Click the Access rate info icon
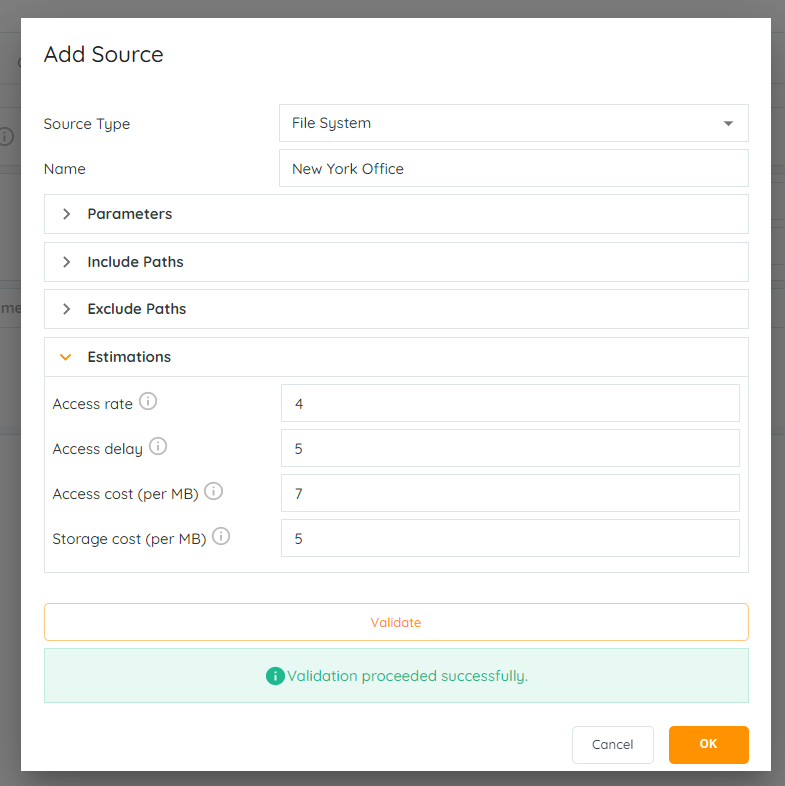The image size is (785, 786). [x=148, y=401]
